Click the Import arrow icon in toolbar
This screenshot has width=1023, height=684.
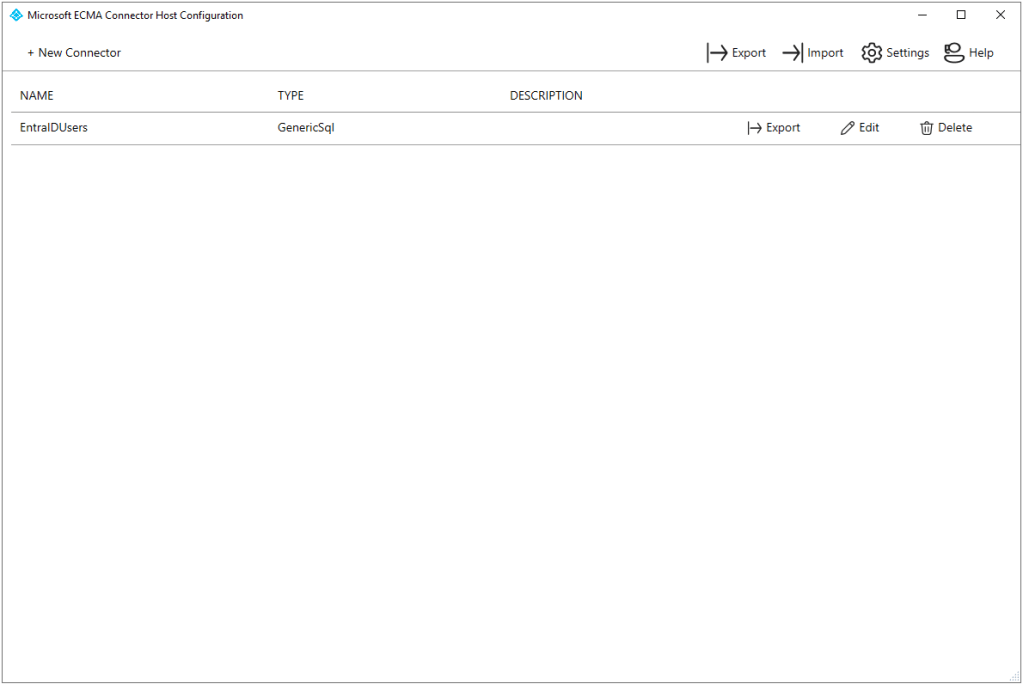click(x=792, y=53)
